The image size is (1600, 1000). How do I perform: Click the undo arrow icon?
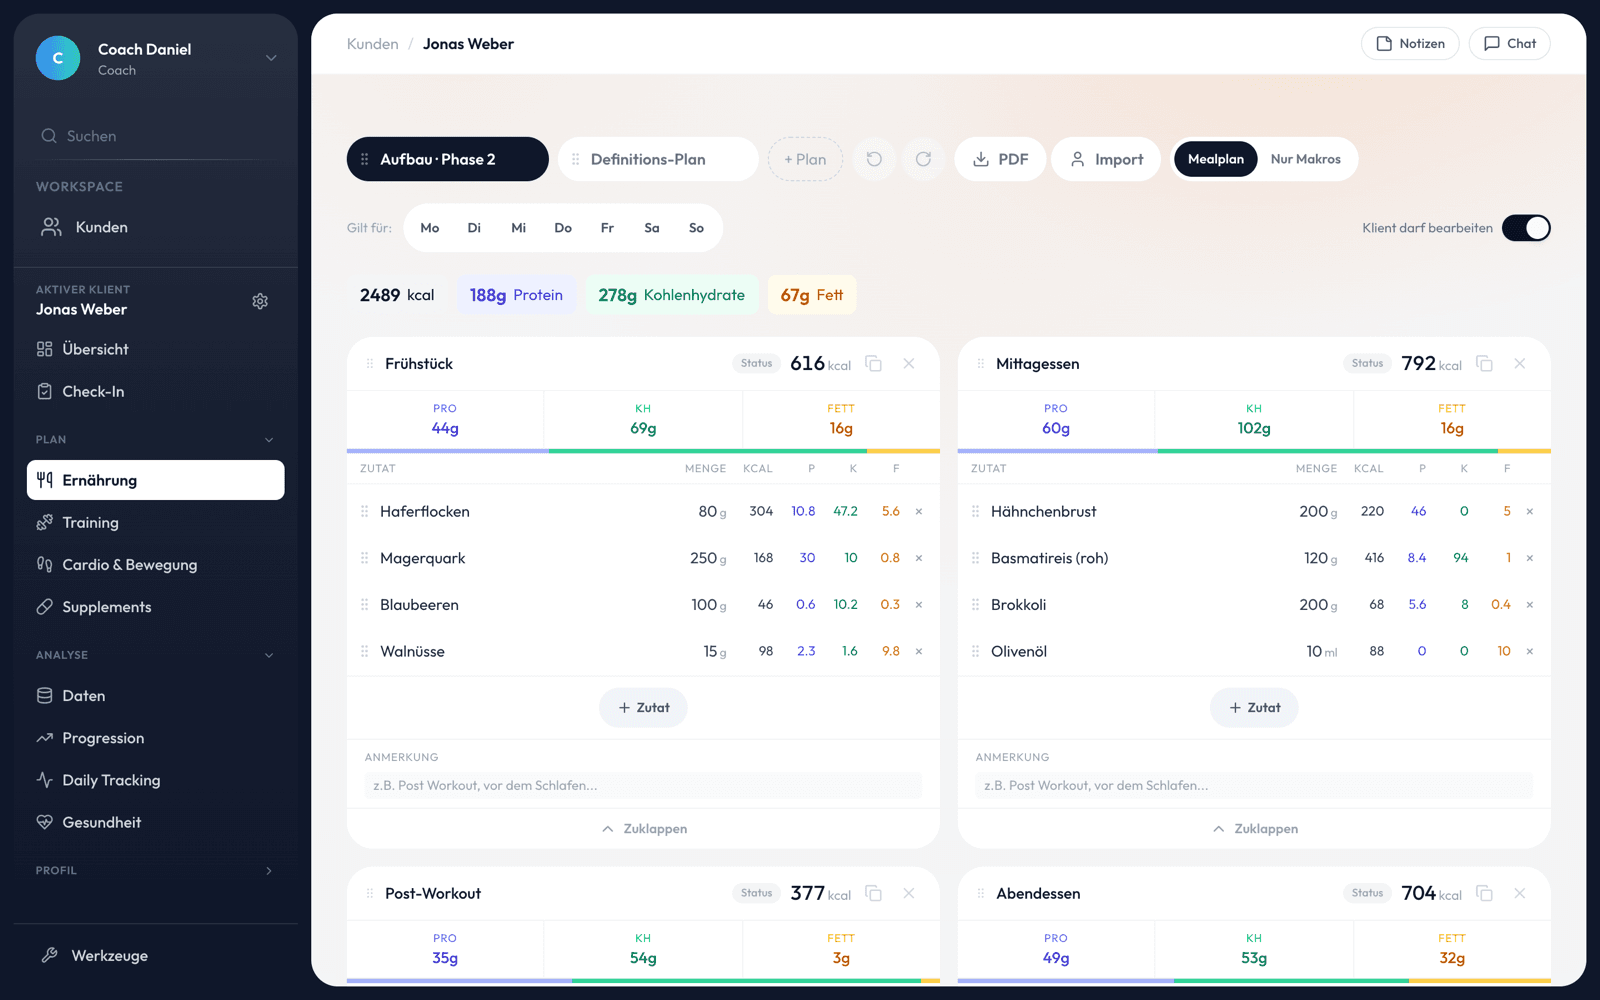[874, 159]
